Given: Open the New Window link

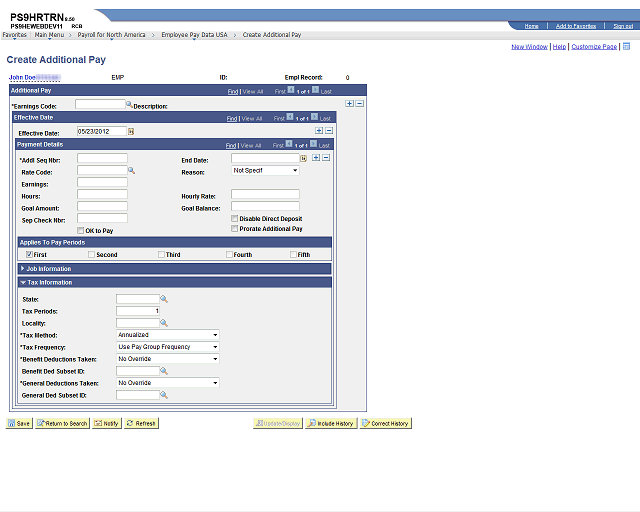Looking at the screenshot, I should tap(529, 47).
